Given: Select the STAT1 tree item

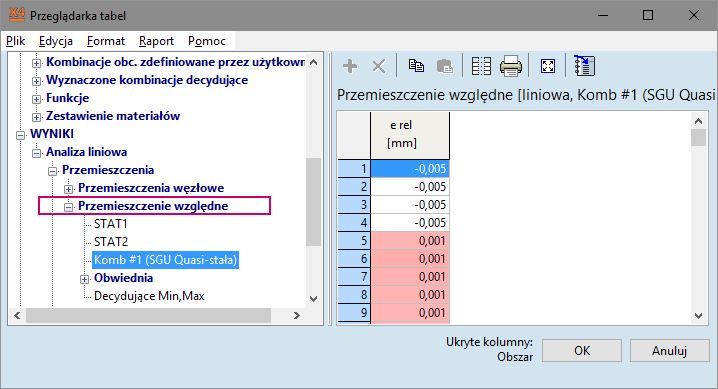Looking at the screenshot, I should click(x=110, y=224).
